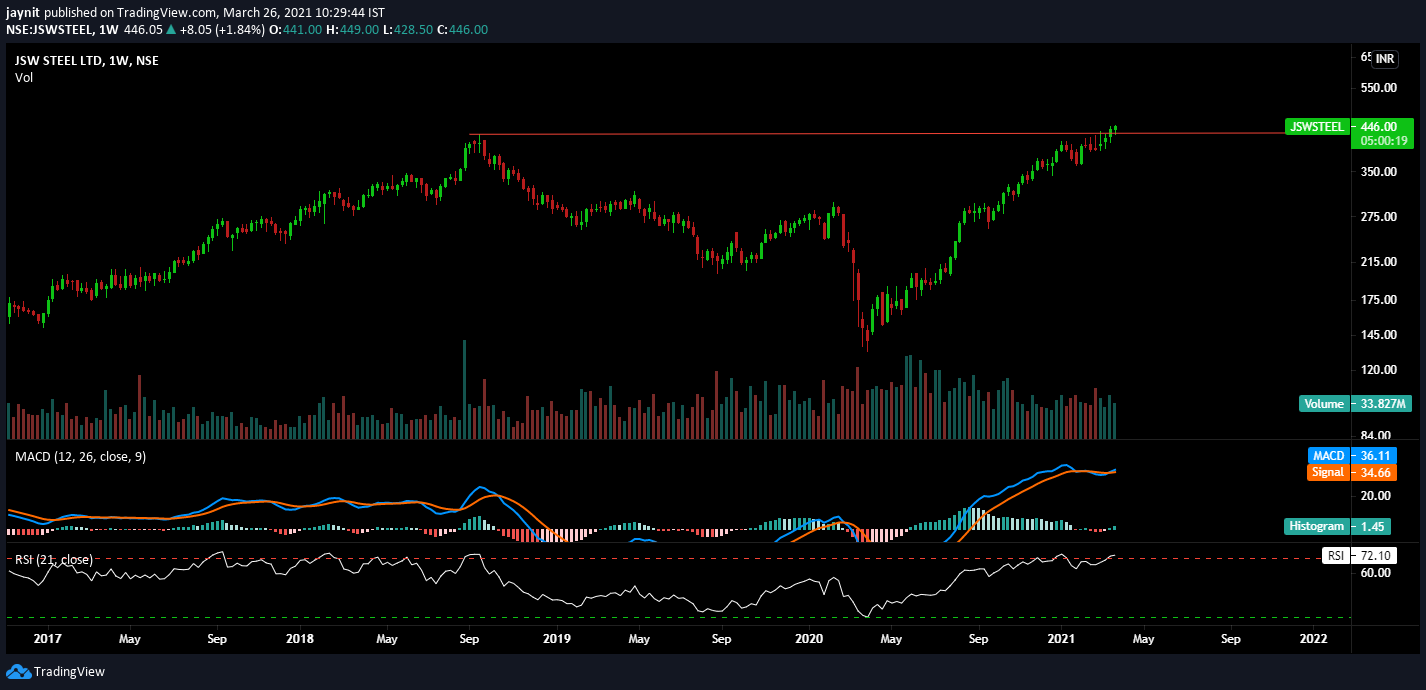Screen dimensions: 1426x690
Task: Click the 175.00 price axis label
Action: (x=1379, y=300)
